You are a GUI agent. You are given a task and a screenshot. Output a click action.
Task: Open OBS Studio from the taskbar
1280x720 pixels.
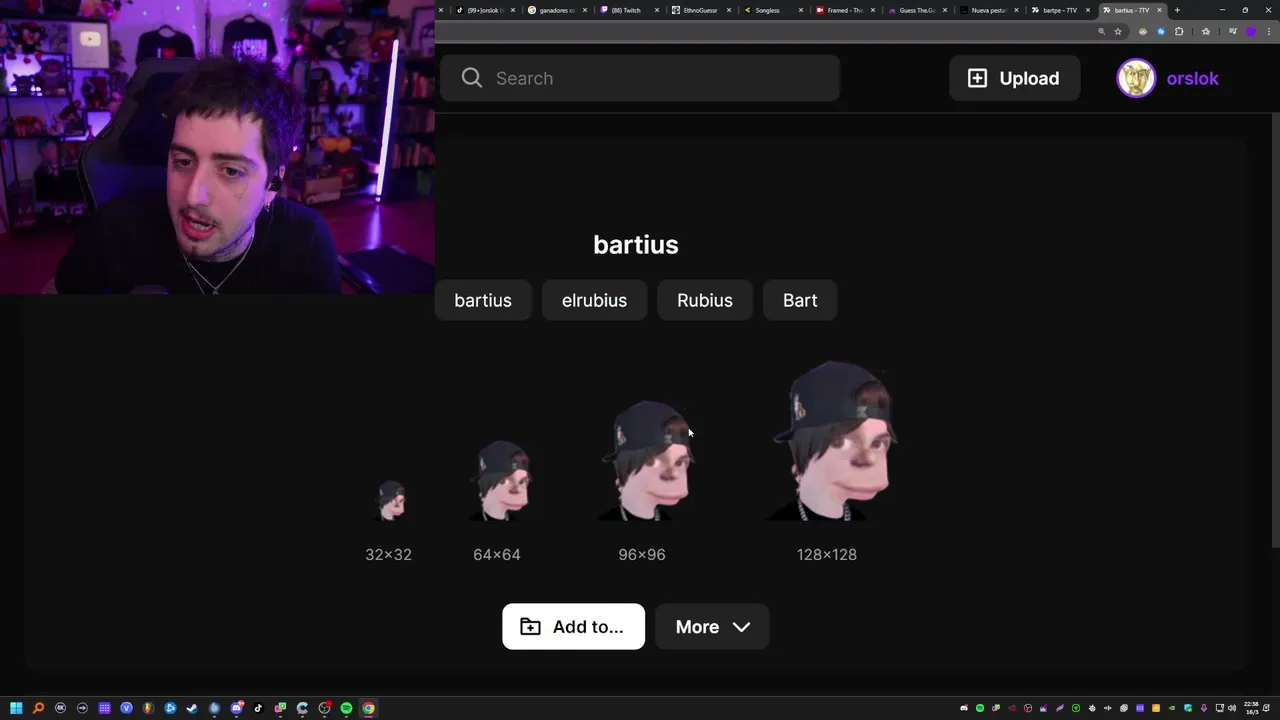[324, 708]
